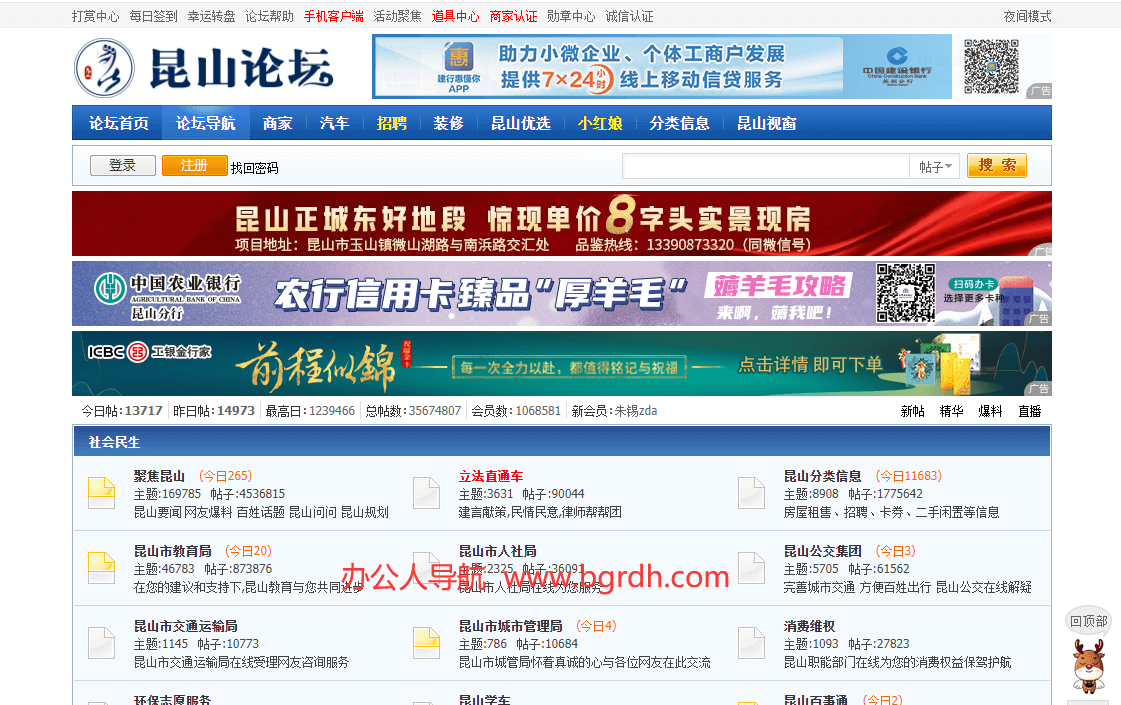Open 汽车 navigation item
This screenshot has height=705, width=1121.
[x=335, y=123]
